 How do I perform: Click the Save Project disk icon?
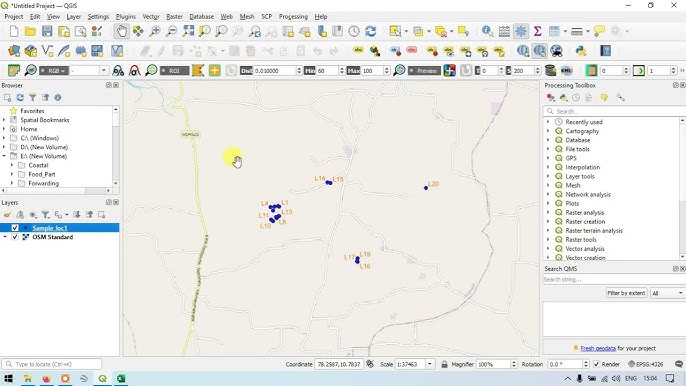click(x=47, y=31)
